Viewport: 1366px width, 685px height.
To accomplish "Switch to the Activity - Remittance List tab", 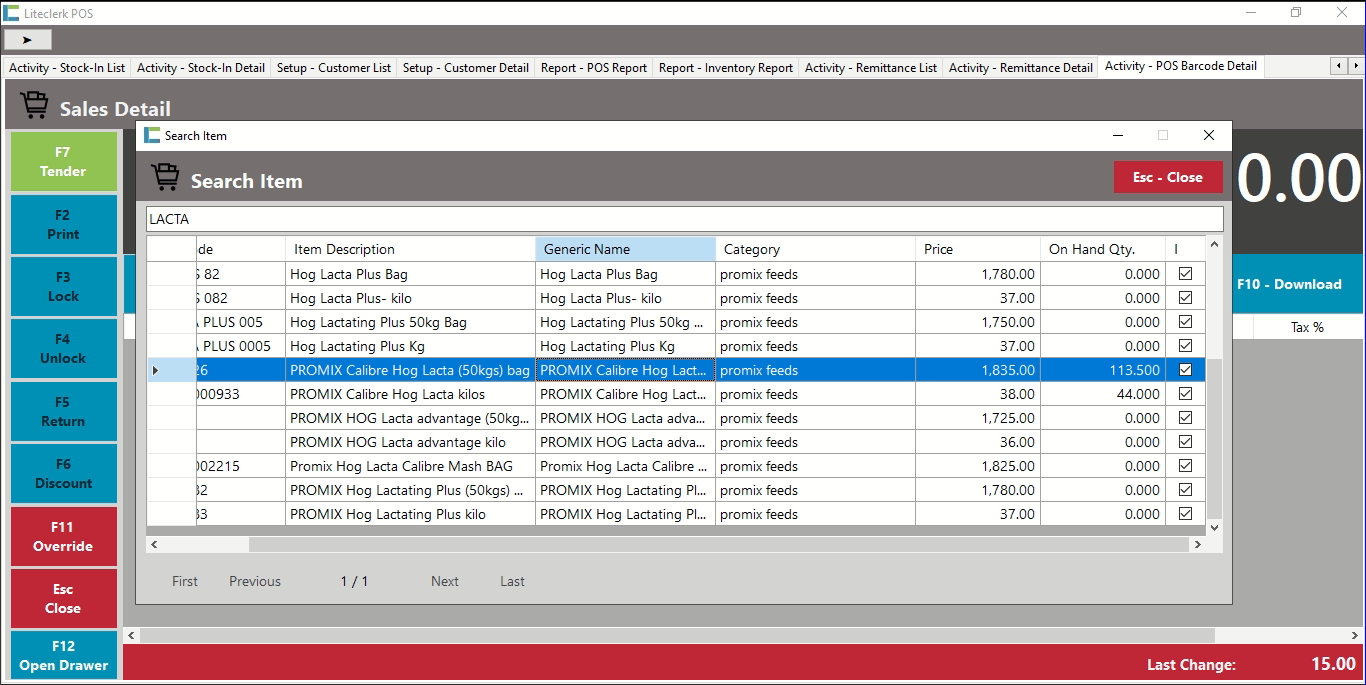I will click(x=871, y=67).
